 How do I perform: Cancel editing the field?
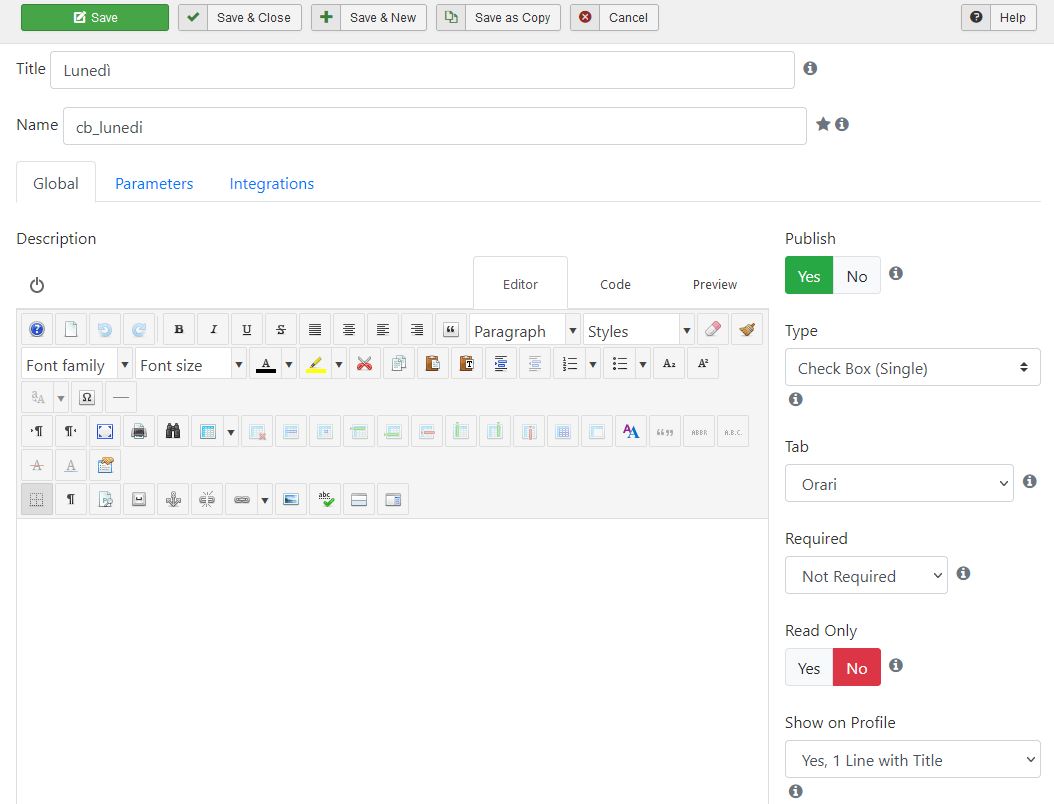pos(614,17)
